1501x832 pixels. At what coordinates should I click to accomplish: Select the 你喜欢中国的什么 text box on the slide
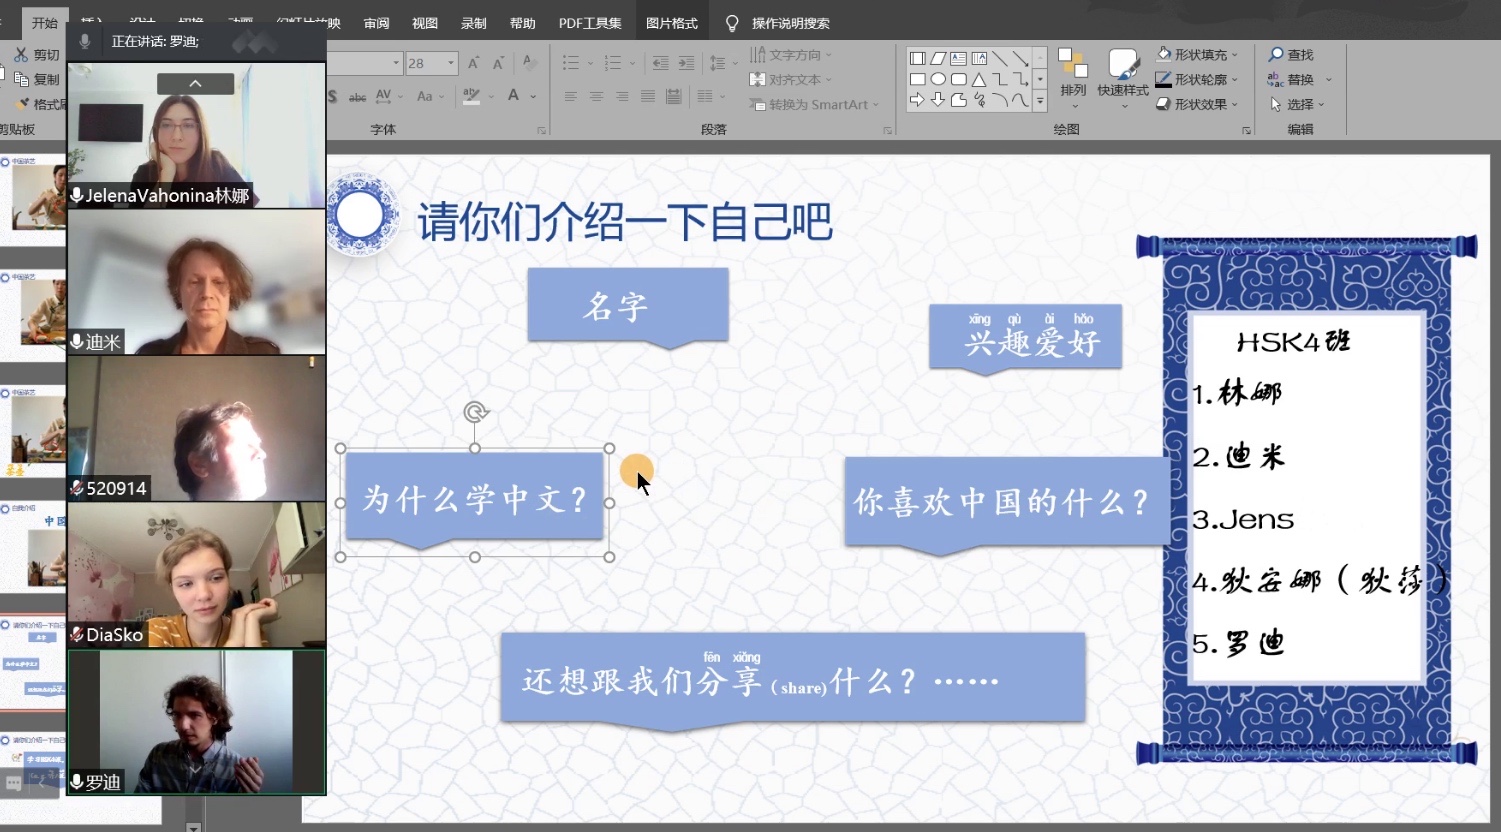(x=1004, y=502)
